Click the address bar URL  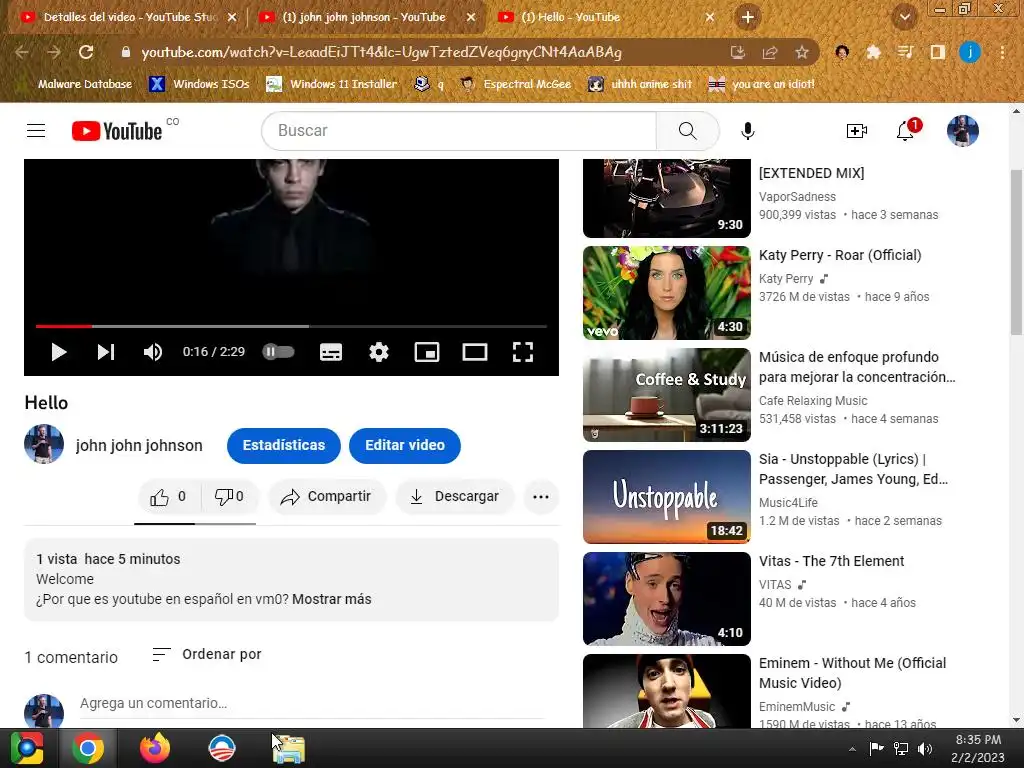[x=381, y=52]
